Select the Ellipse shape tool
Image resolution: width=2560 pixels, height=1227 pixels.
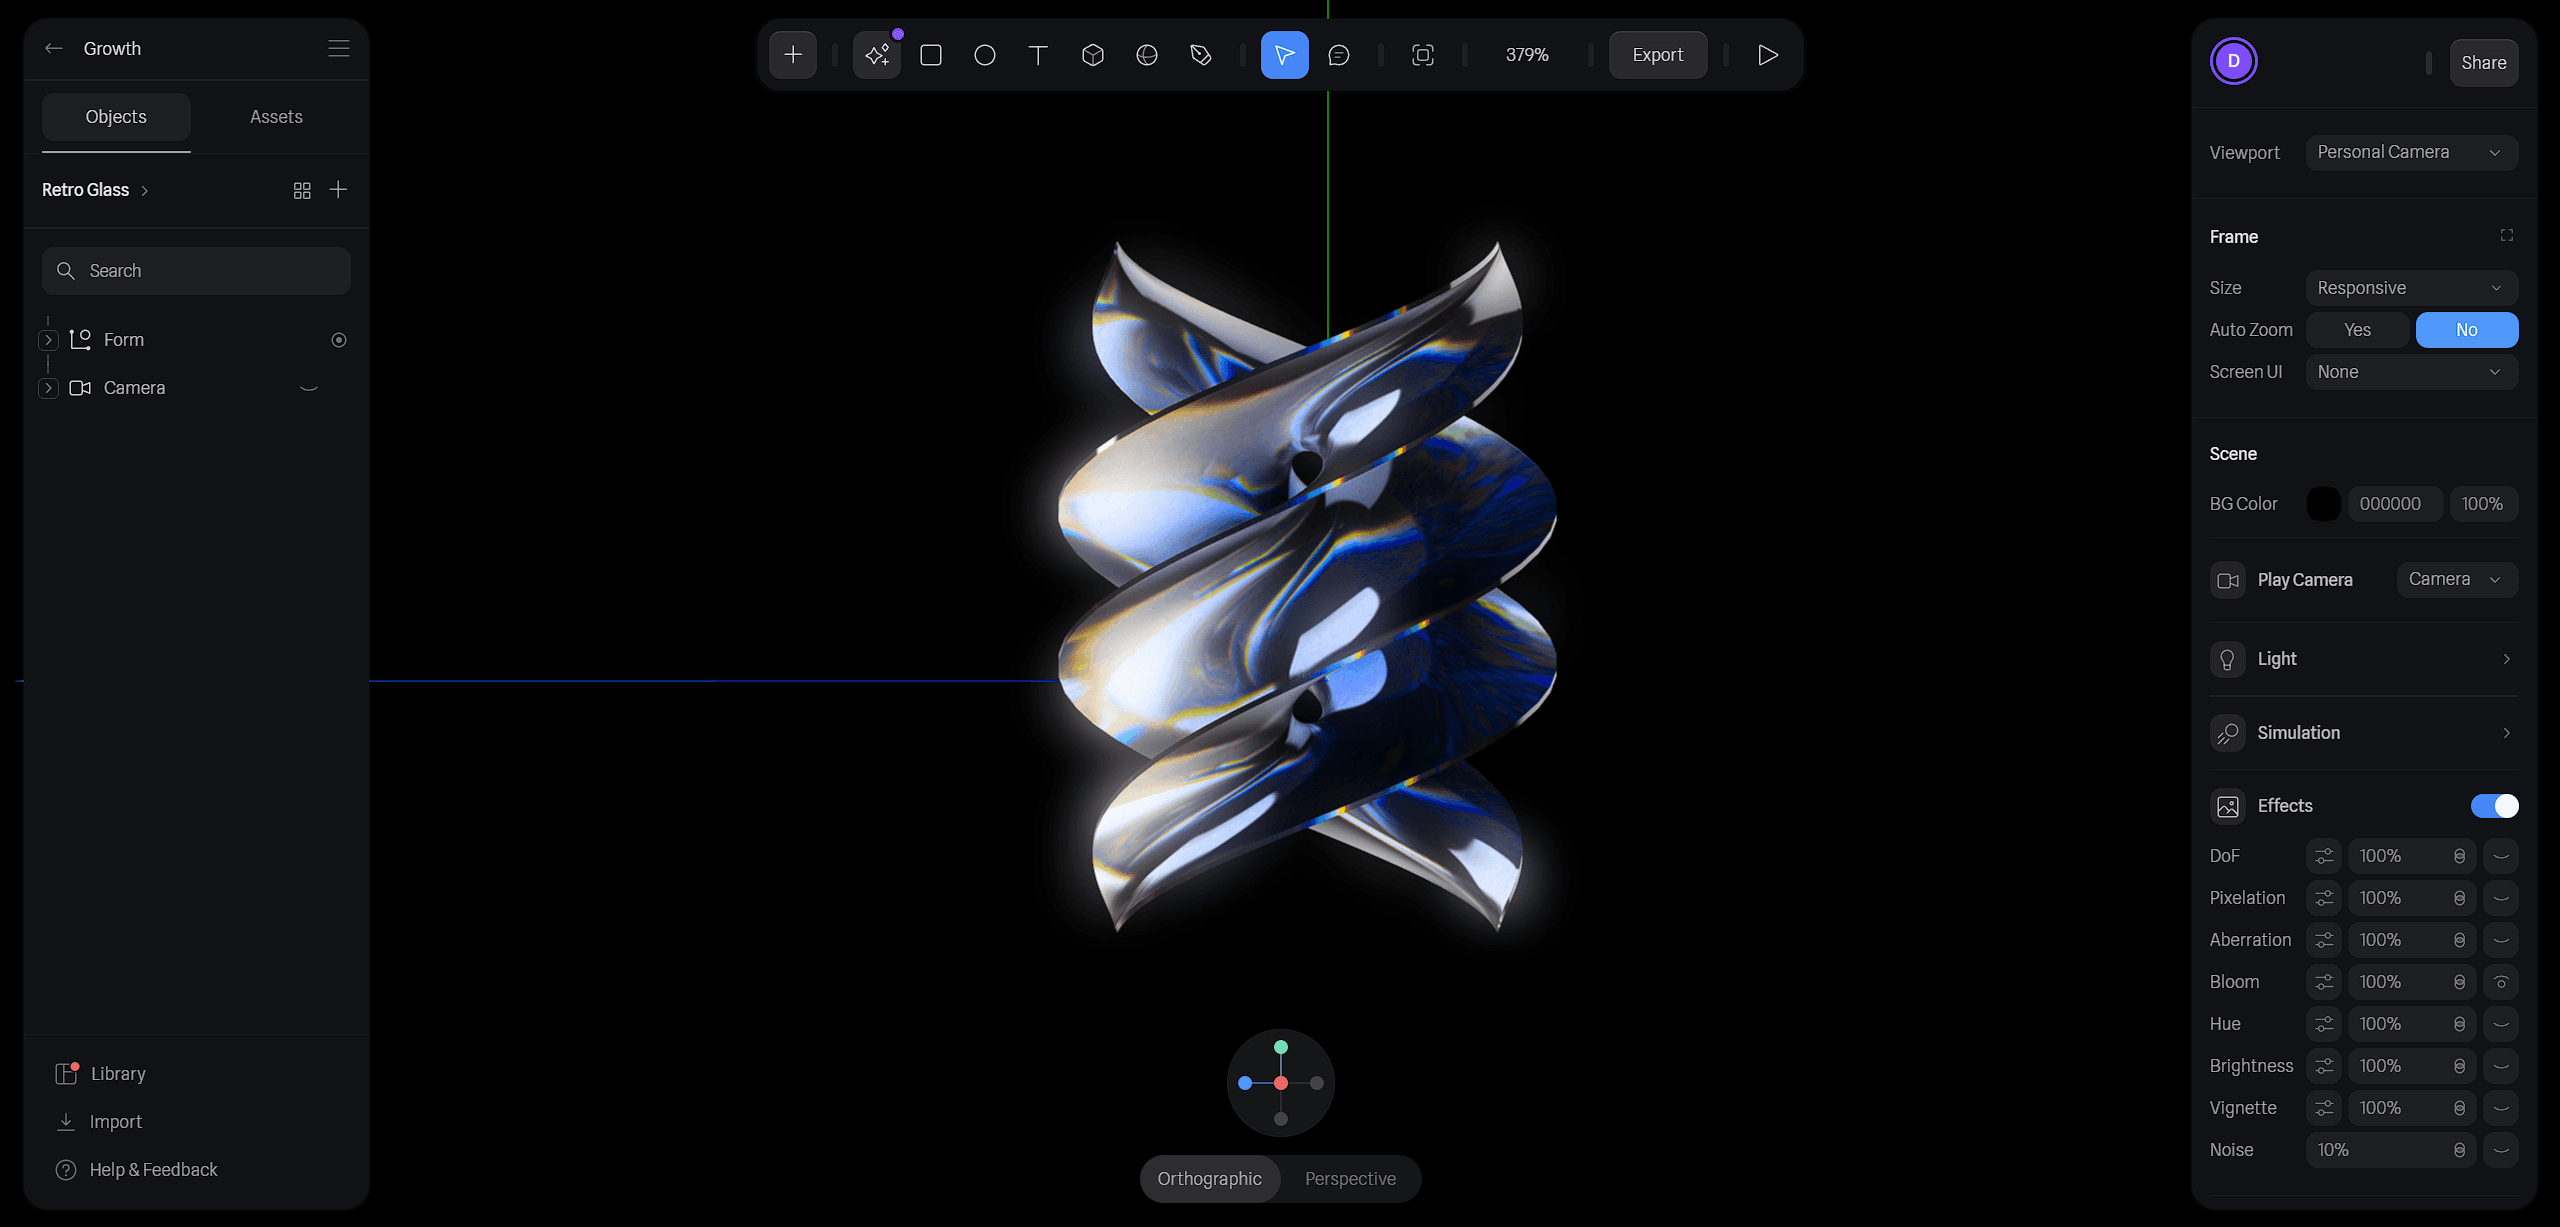pyautogui.click(x=984, y=55)
